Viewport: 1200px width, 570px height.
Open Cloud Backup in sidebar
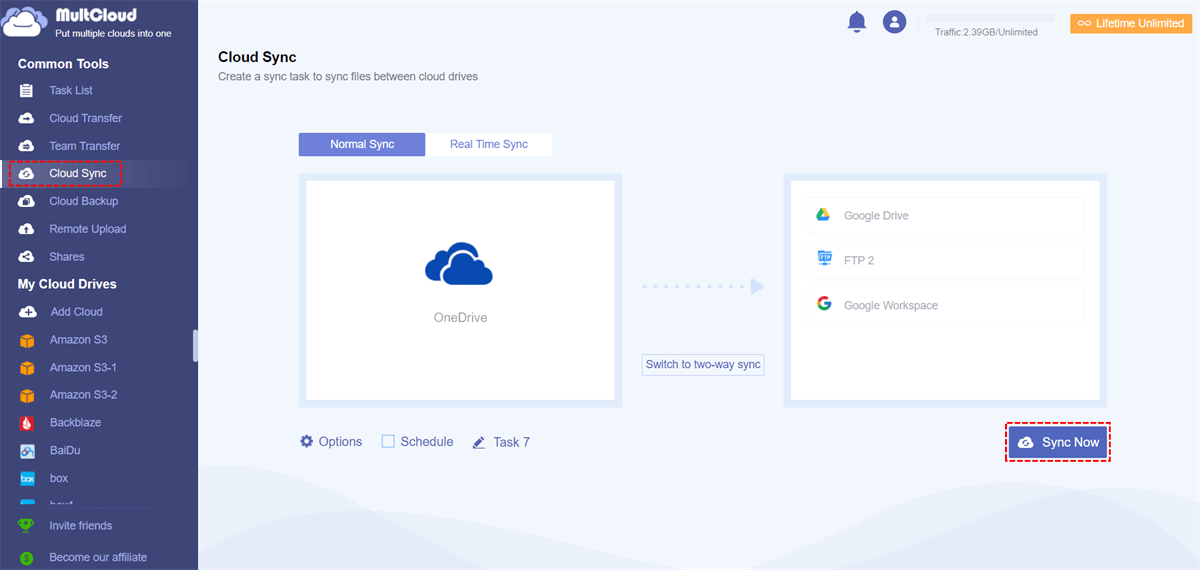84,201
